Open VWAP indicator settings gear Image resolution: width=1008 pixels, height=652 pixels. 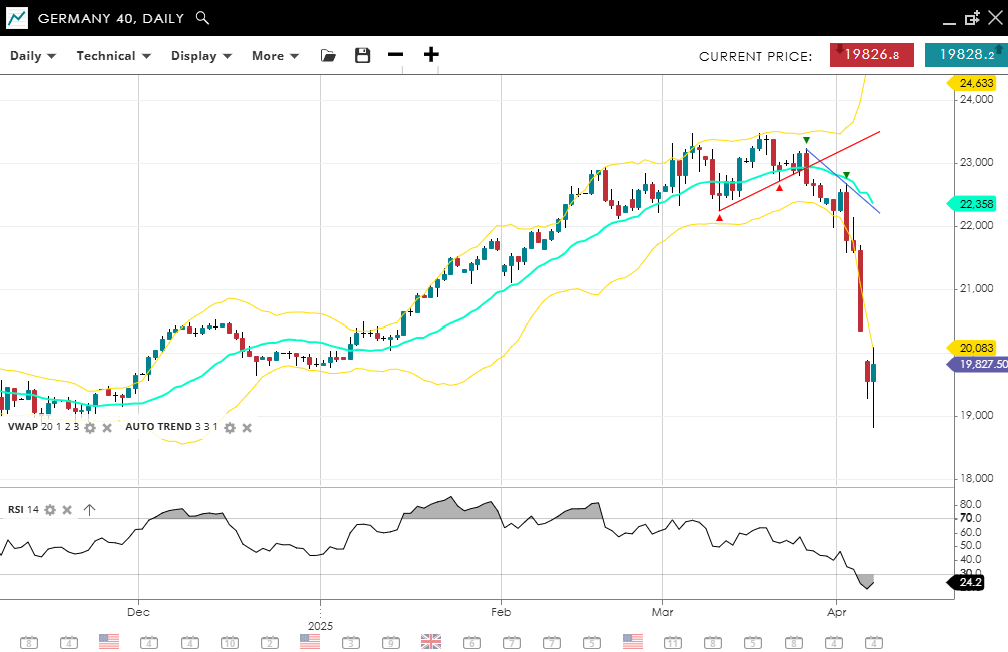click(90, 427)
